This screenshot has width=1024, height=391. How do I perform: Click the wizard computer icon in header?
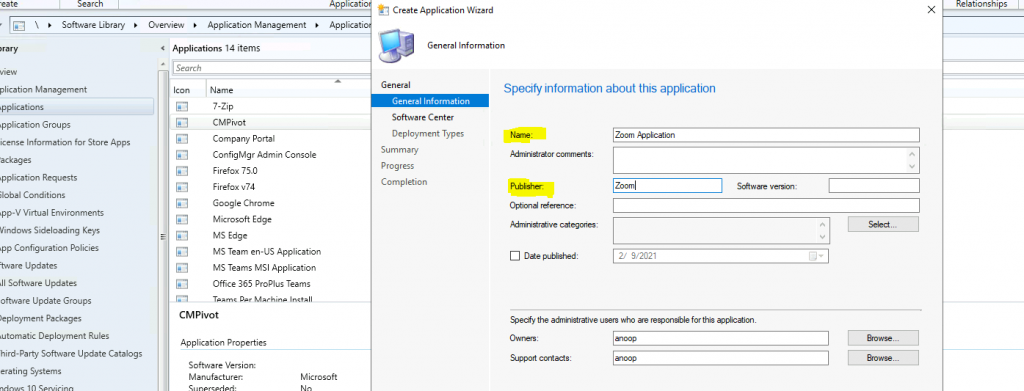(x=396, y=46)
